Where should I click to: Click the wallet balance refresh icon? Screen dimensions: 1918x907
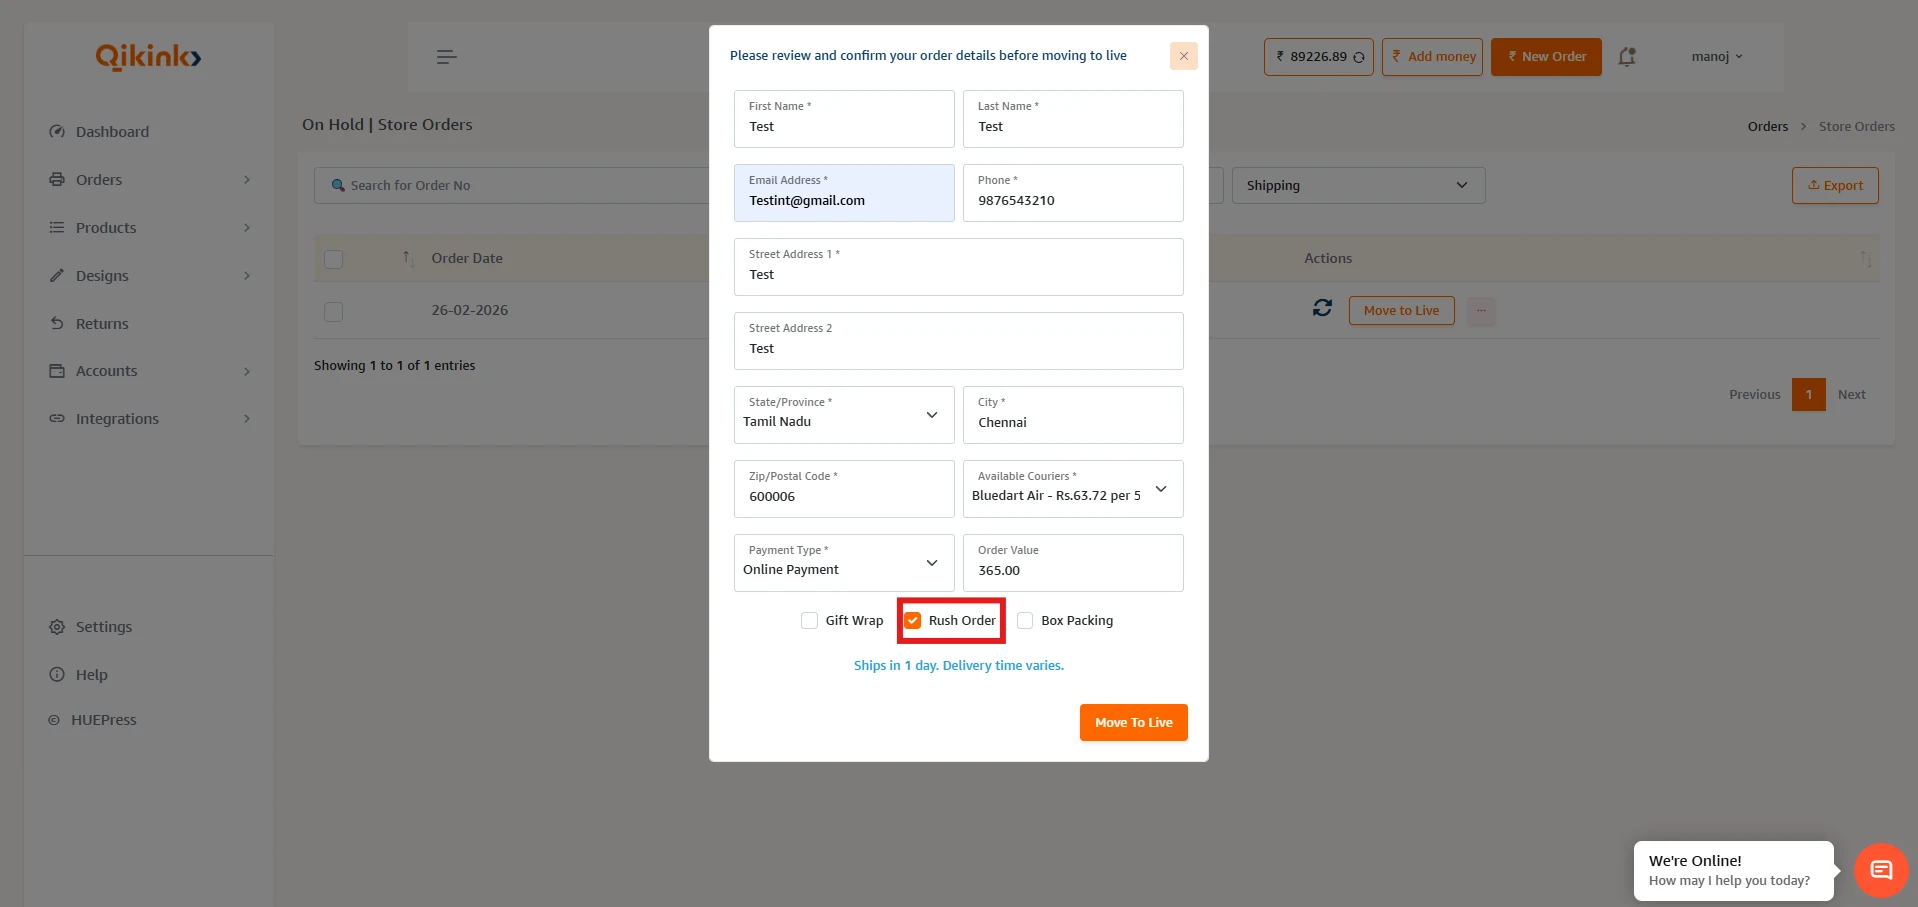point(1359,57)
